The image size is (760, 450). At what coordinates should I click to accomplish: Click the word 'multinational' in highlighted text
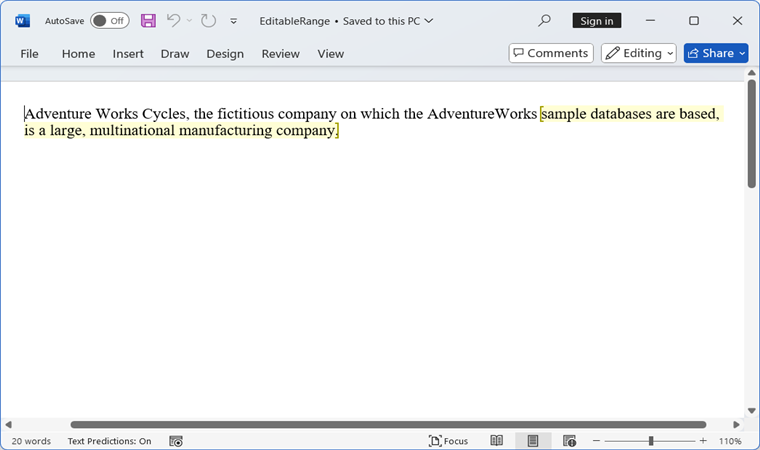(x=132, y=130)
